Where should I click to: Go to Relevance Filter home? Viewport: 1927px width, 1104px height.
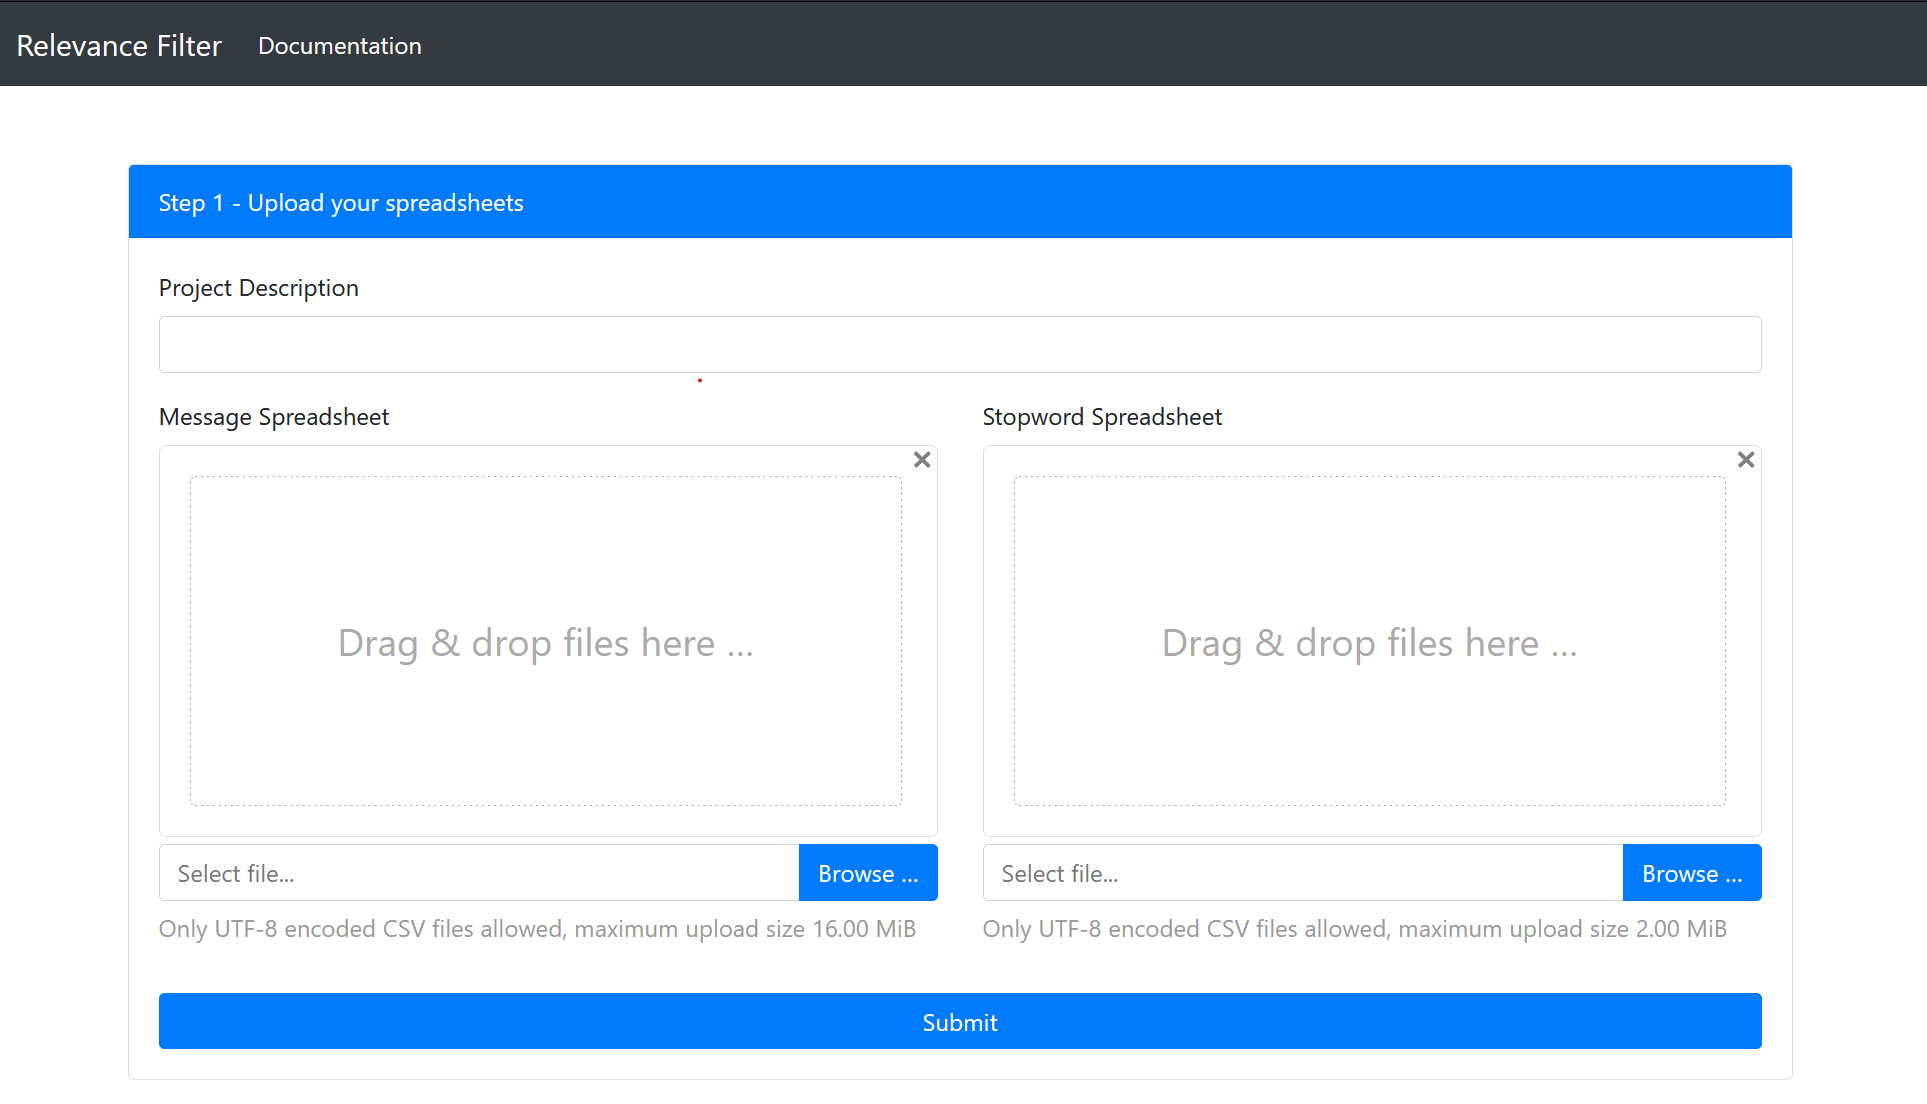tap(119, 46)
